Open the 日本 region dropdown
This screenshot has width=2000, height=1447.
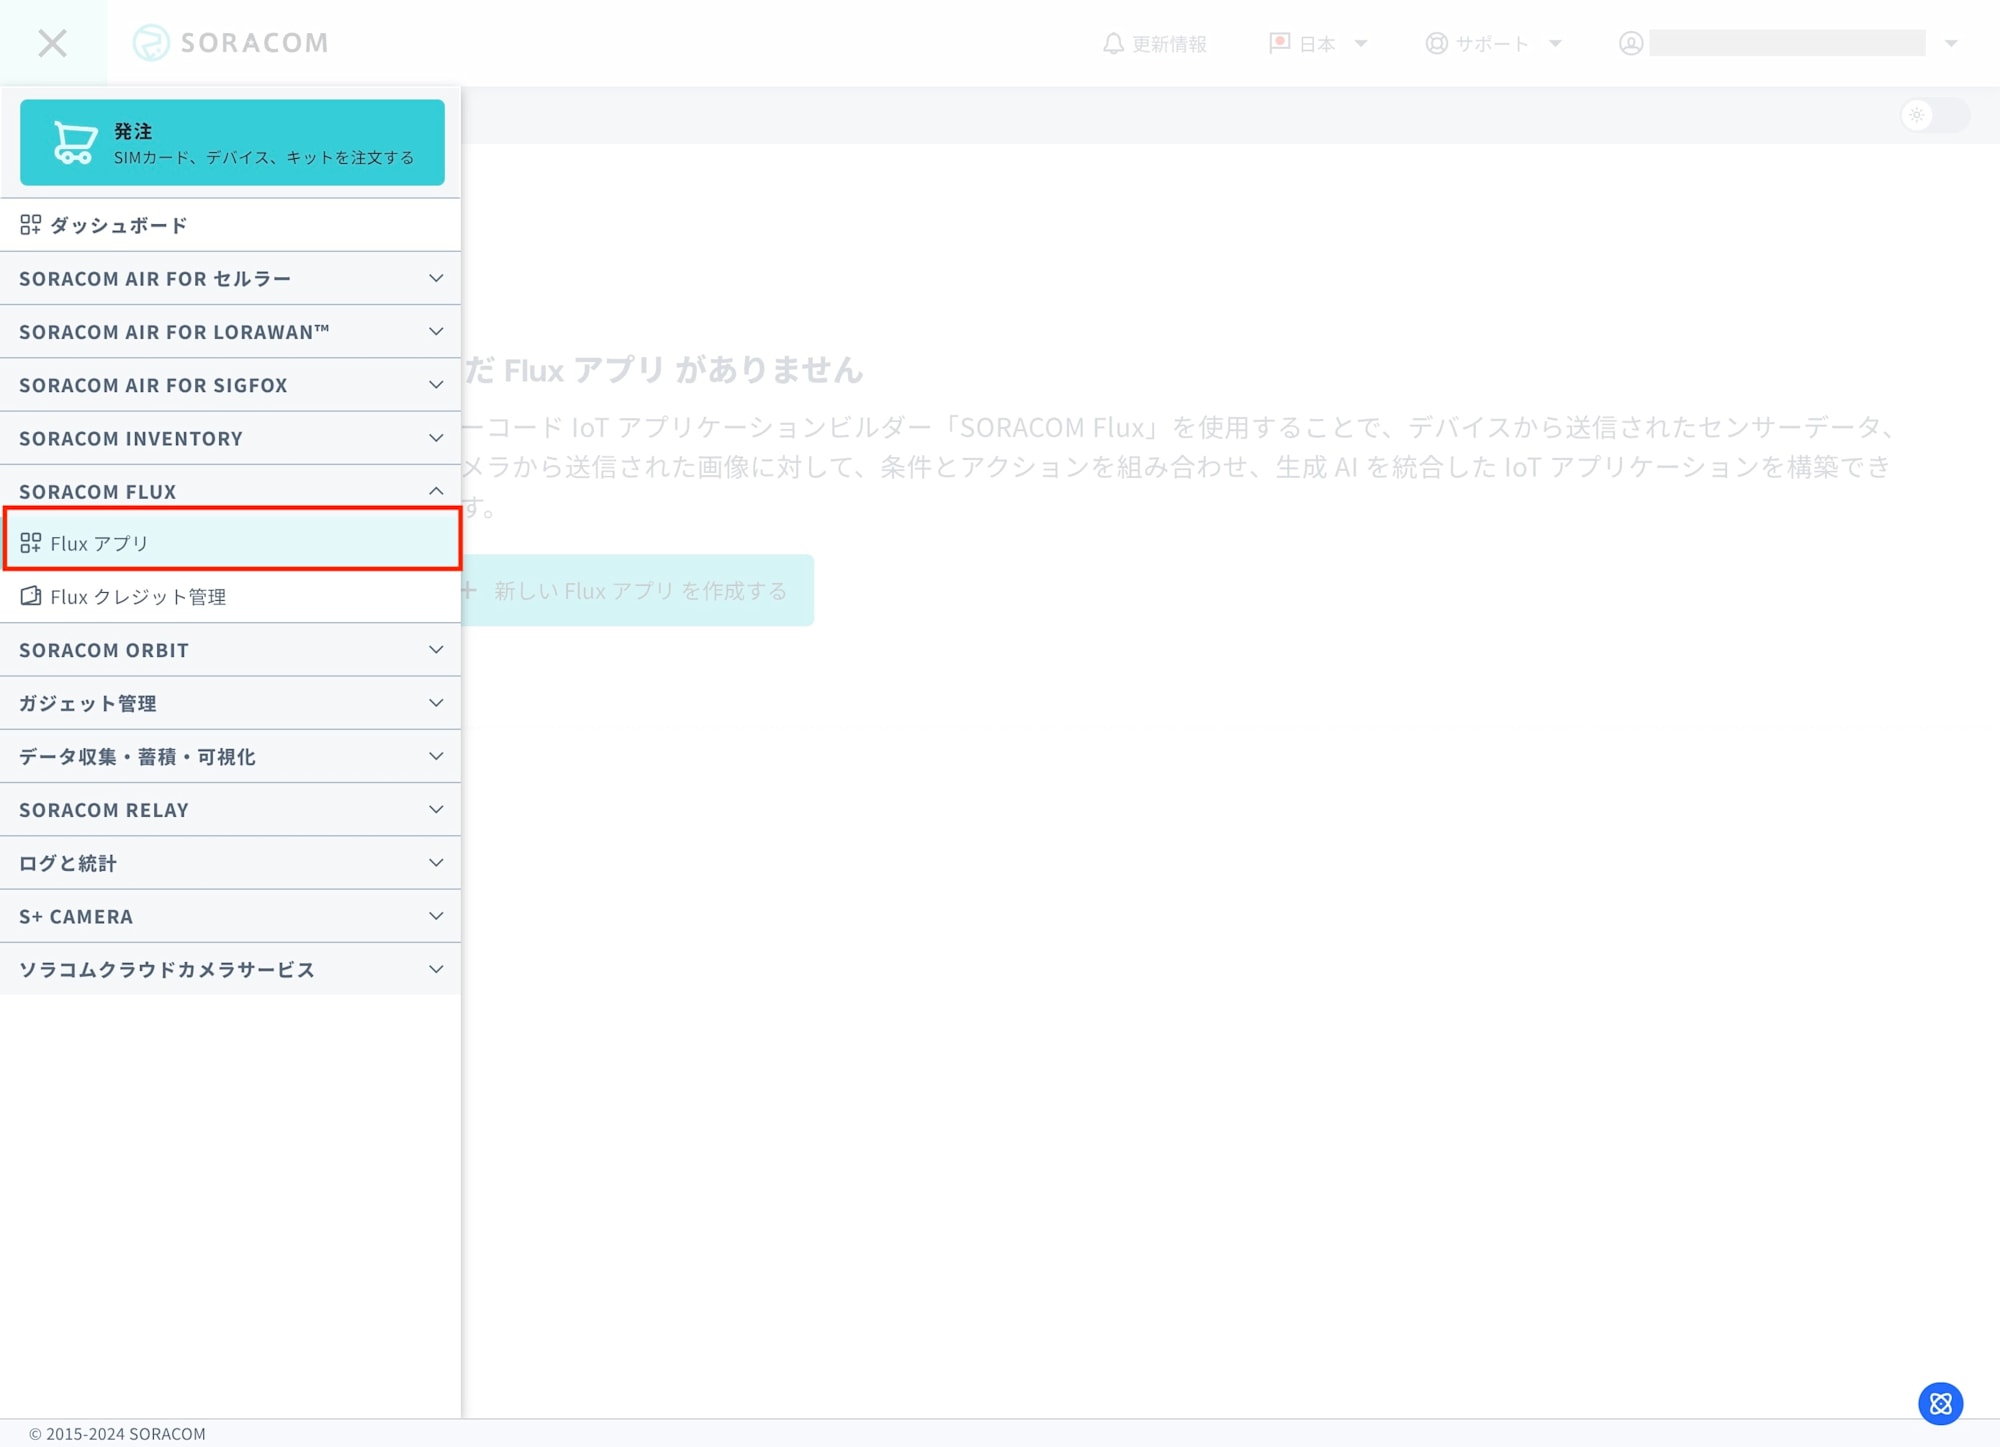click(1318, 43)
